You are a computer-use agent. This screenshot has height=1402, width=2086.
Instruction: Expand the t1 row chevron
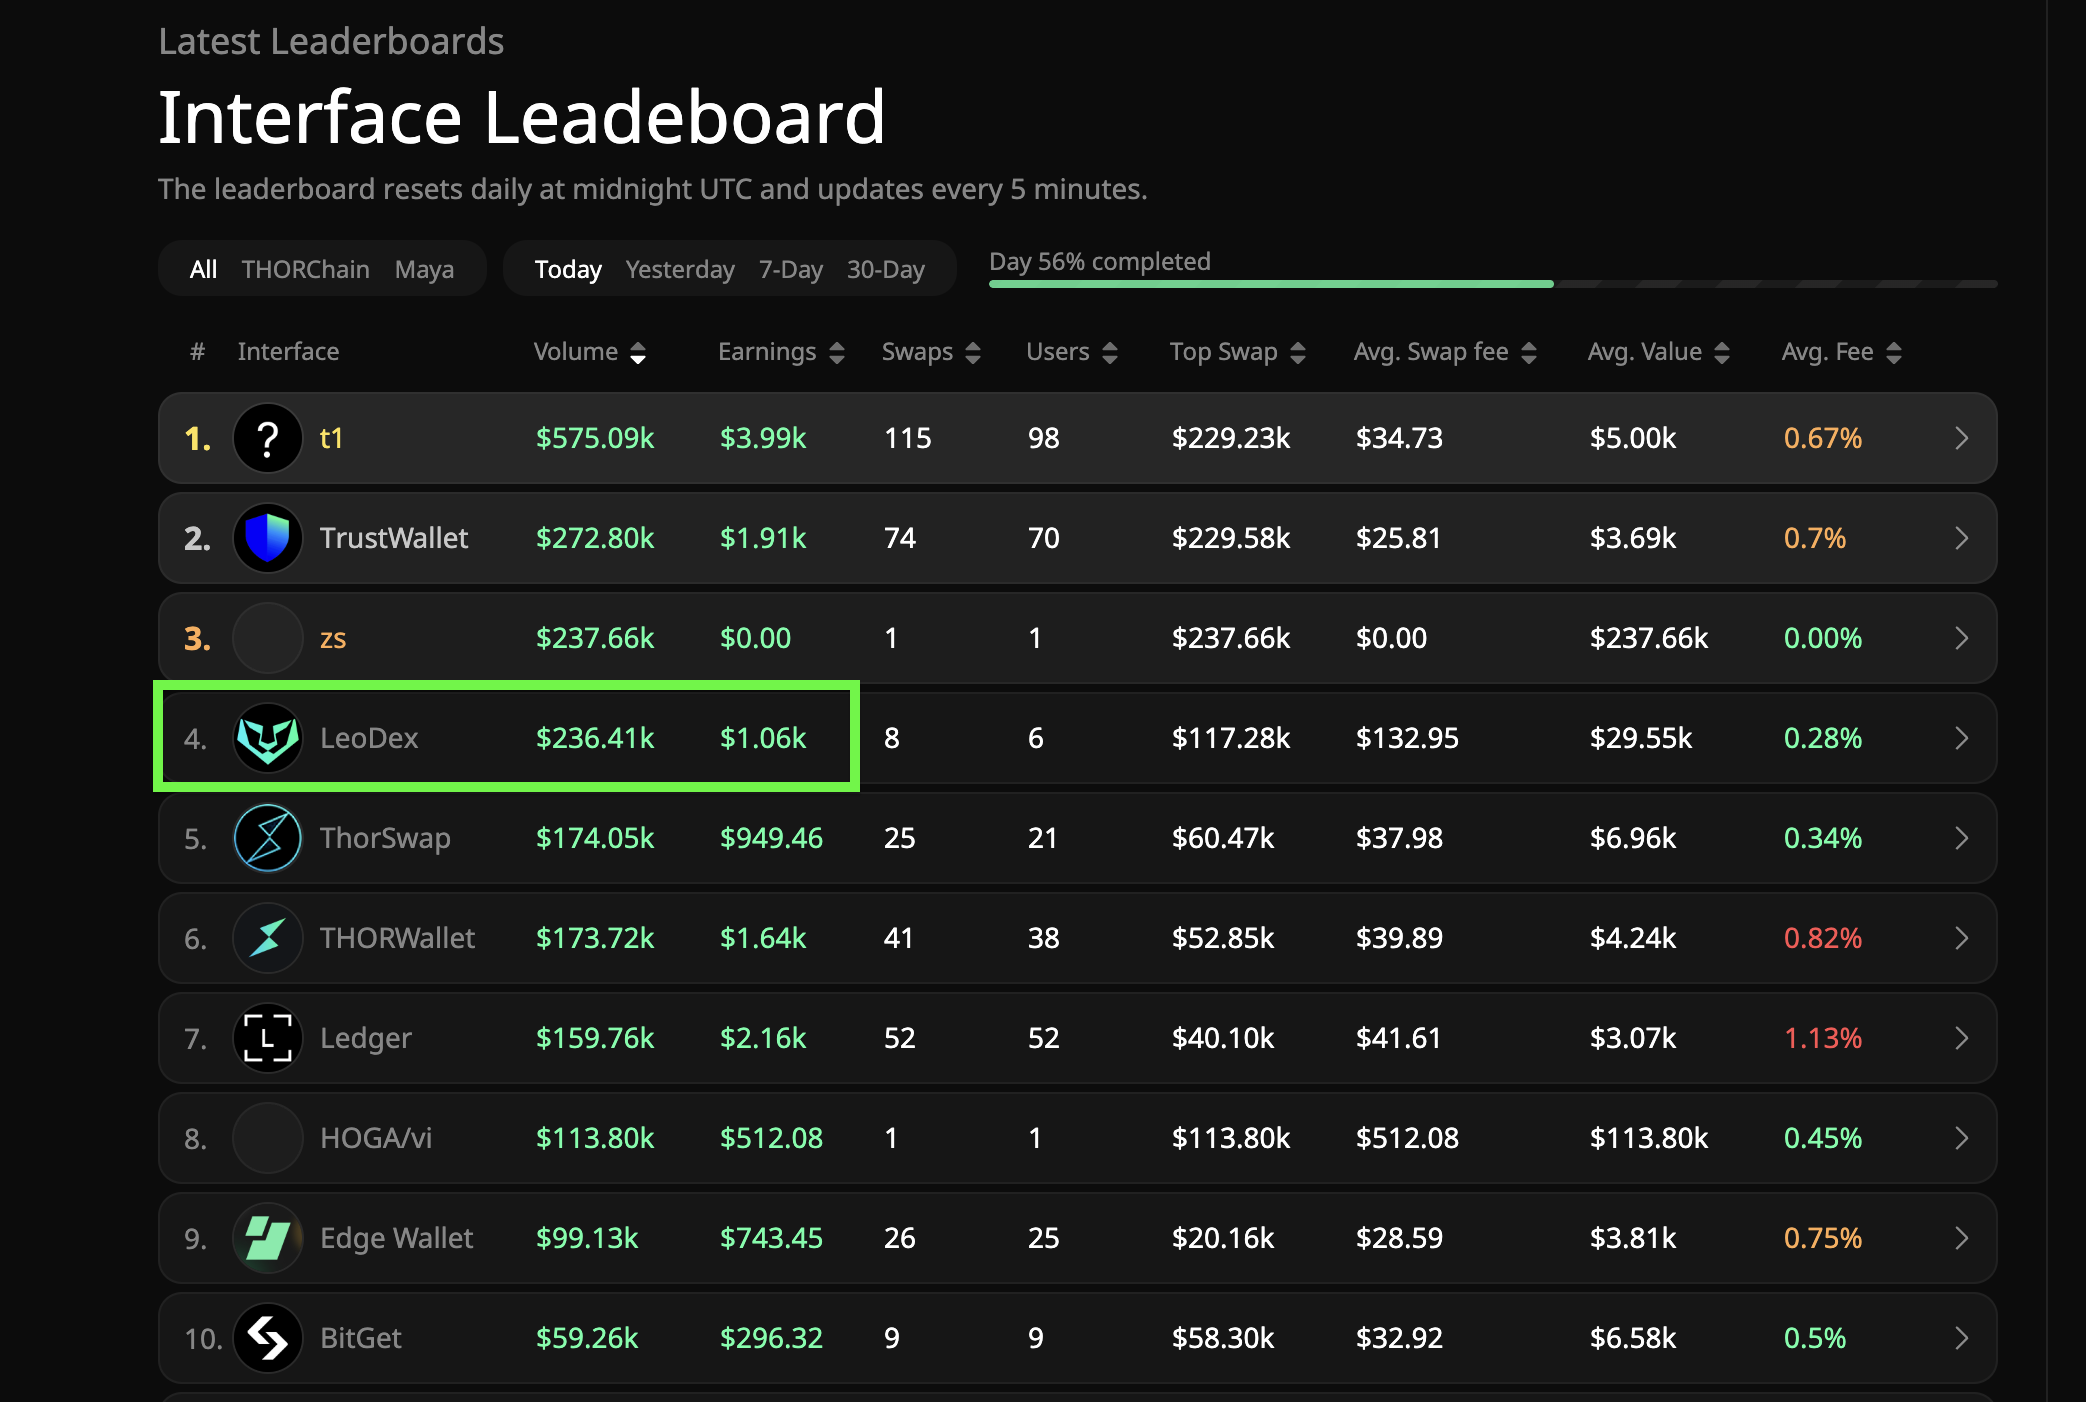[1961, 438]
